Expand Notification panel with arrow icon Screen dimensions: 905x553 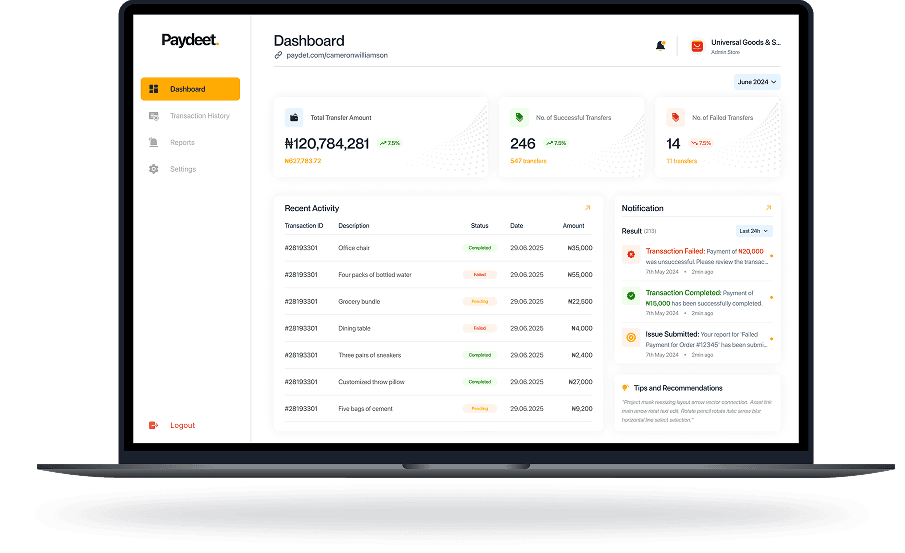(x=768, y=208)
